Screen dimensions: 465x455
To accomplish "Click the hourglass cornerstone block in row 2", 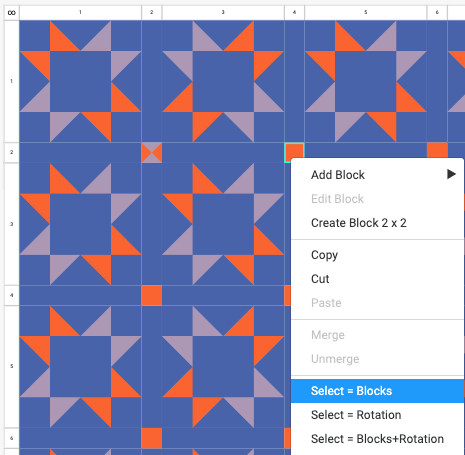I will click(152, 153).
